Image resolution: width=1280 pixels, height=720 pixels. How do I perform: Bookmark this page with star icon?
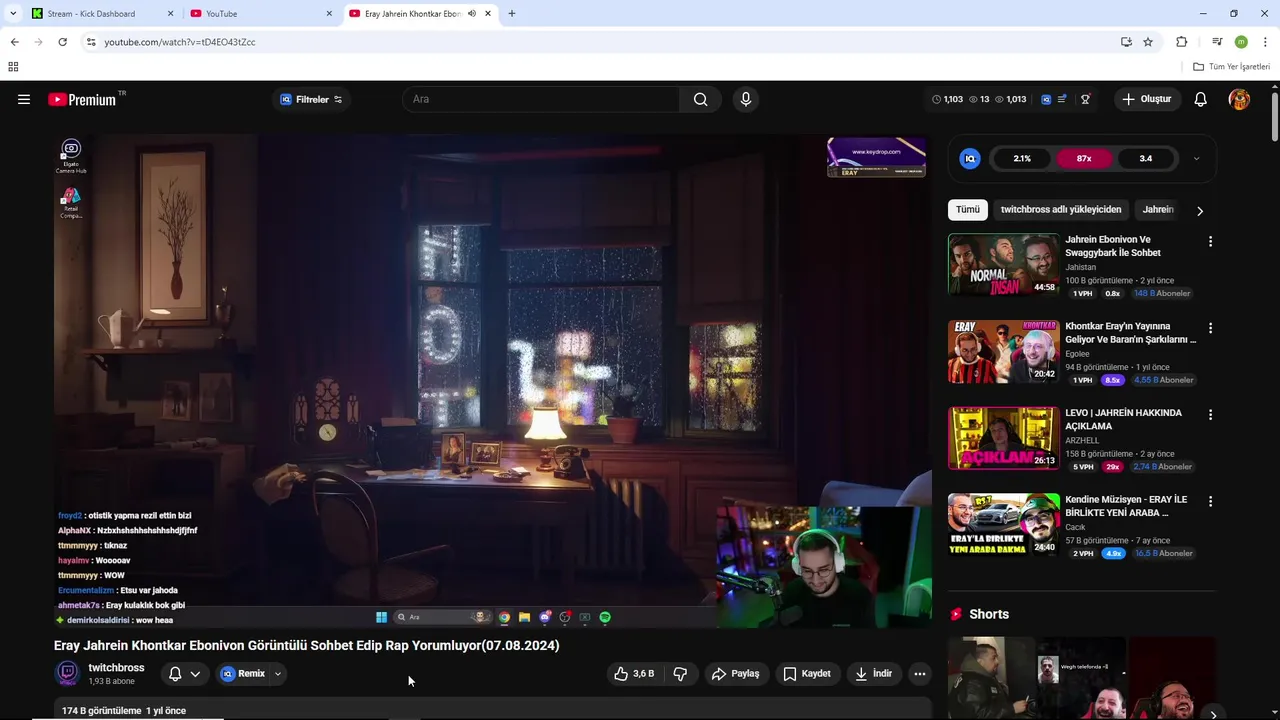pyautogui.click(x=1148, y=42)
